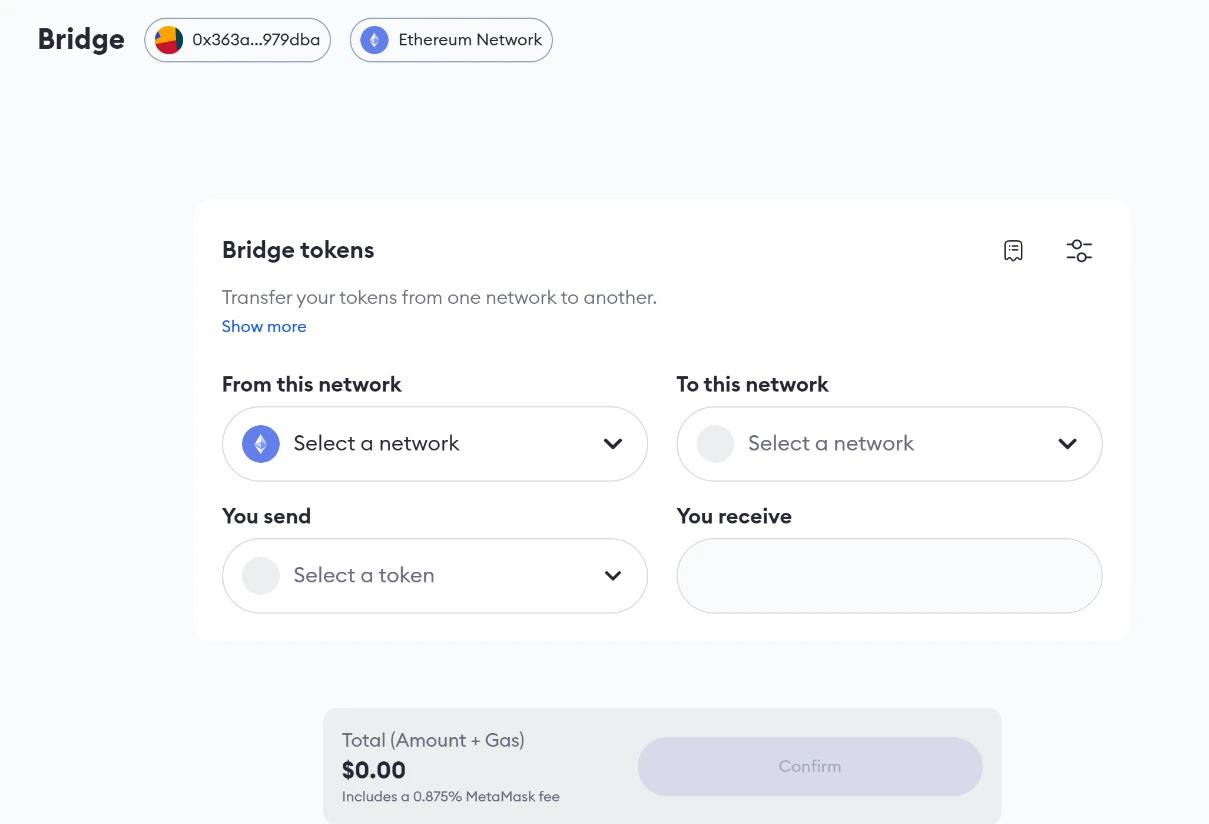Open the bridge settings sliders icon
Viewport: 1209px width, 824px height.
click(1079, 250)
